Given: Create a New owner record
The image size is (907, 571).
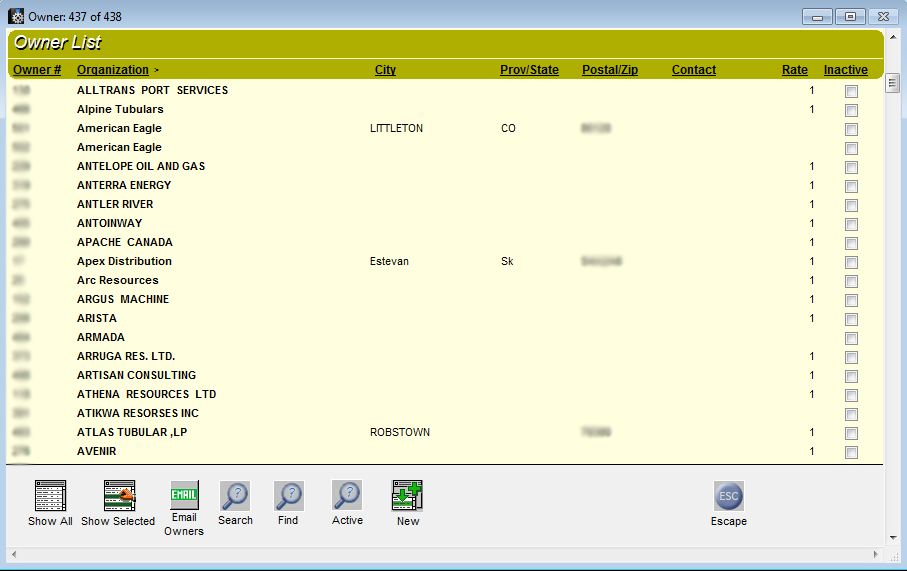Looking at the screenshot, I should pos(407,496).
